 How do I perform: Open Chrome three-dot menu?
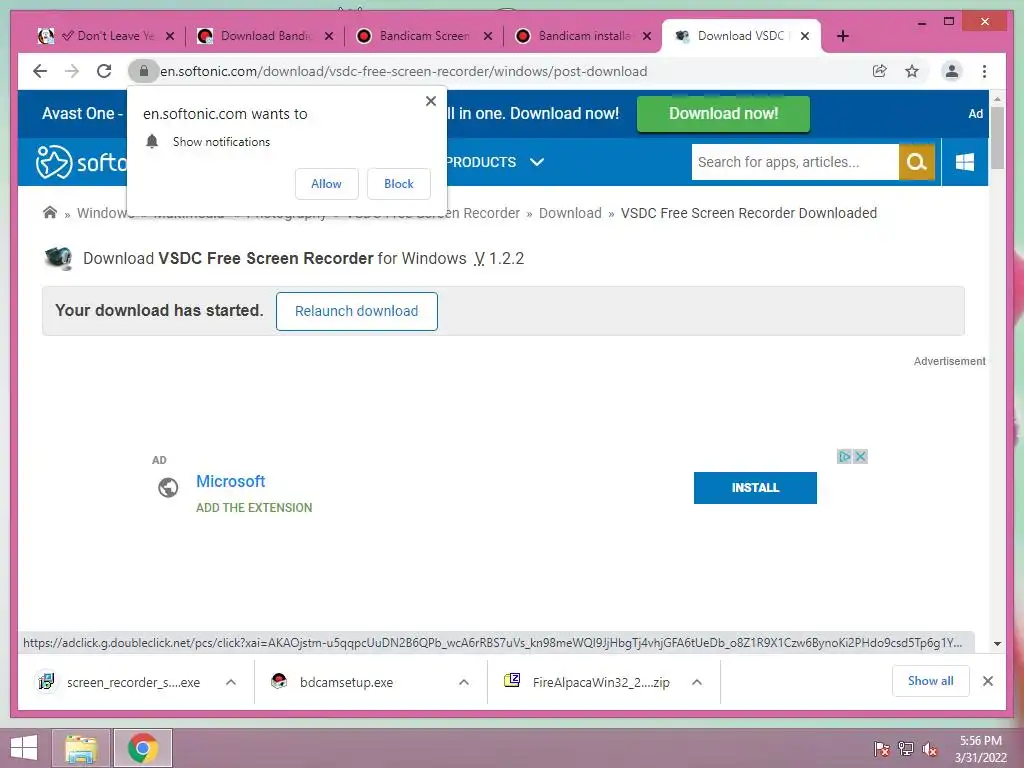(984, 71)
